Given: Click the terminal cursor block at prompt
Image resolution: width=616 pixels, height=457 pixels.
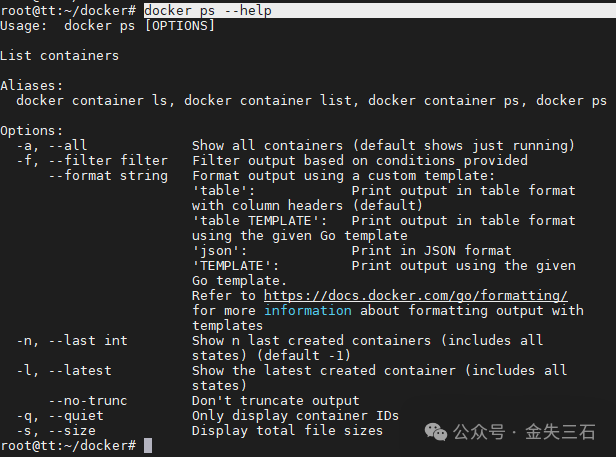Looking at the screenshot, I should pyautogui.click(x=148, y=446).
